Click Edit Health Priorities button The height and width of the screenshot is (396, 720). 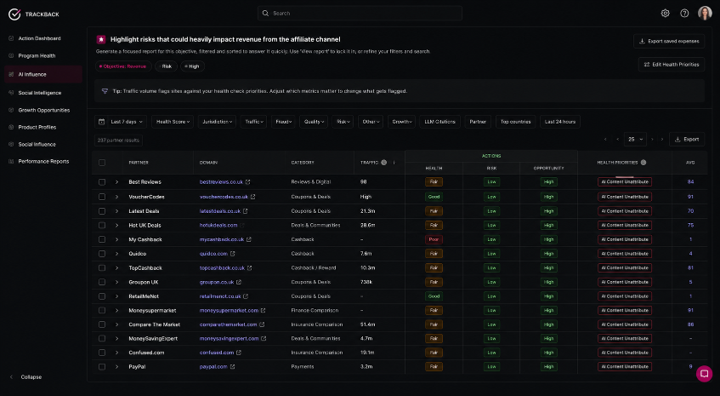click(671, 64)
